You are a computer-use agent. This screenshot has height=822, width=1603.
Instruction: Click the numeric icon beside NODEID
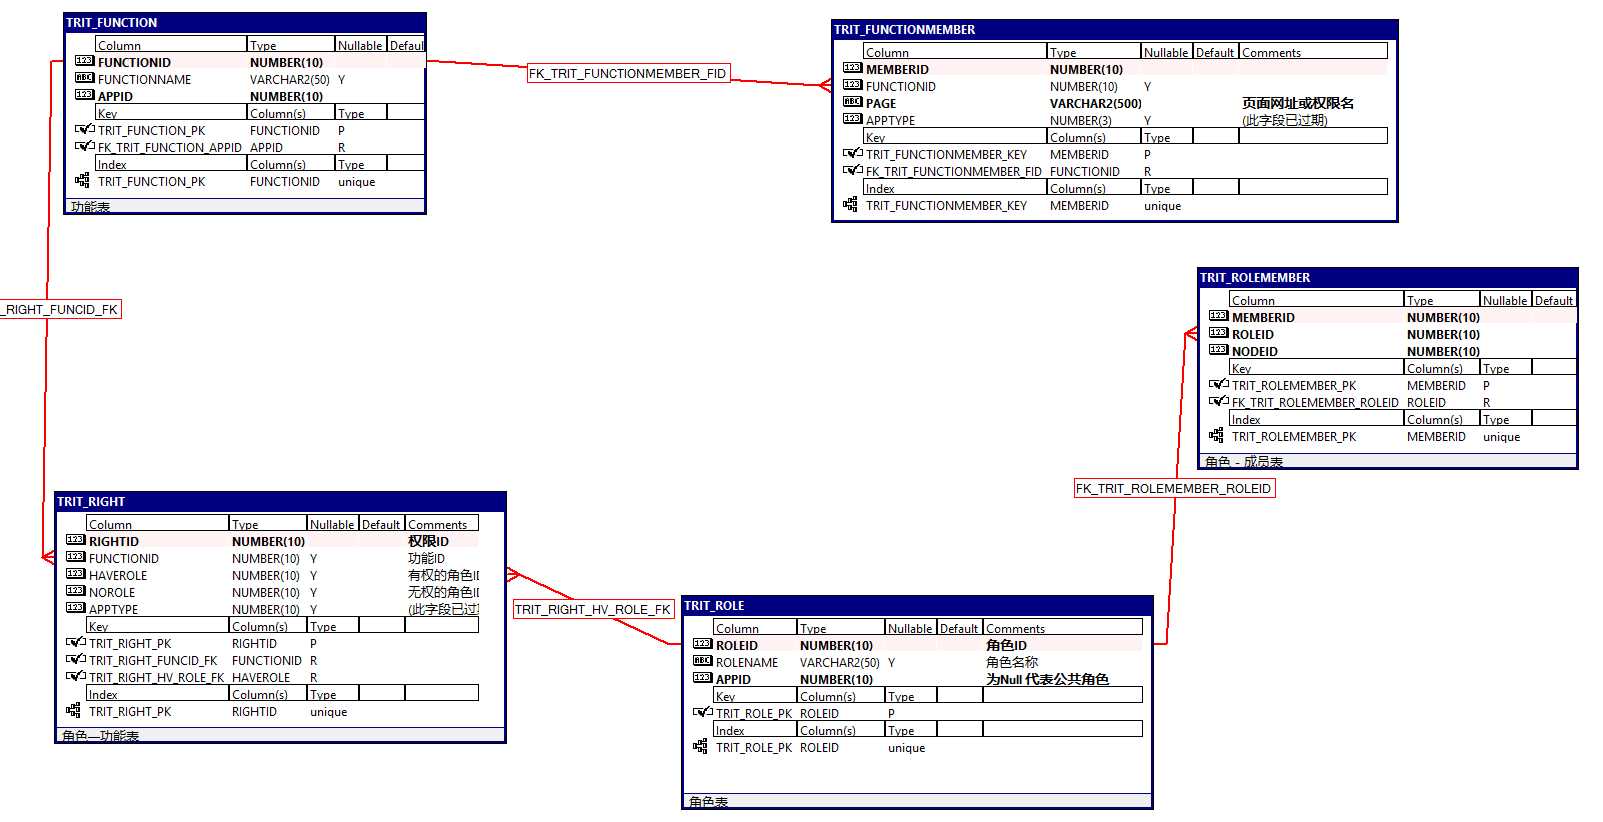(1219, 350)
